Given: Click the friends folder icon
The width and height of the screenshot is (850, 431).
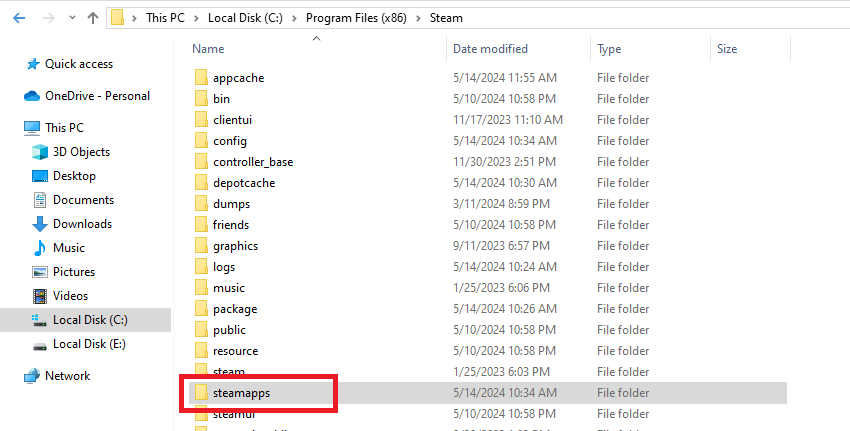Looking at the screenshot, I should pyautogui.click(x=201, y=225).
